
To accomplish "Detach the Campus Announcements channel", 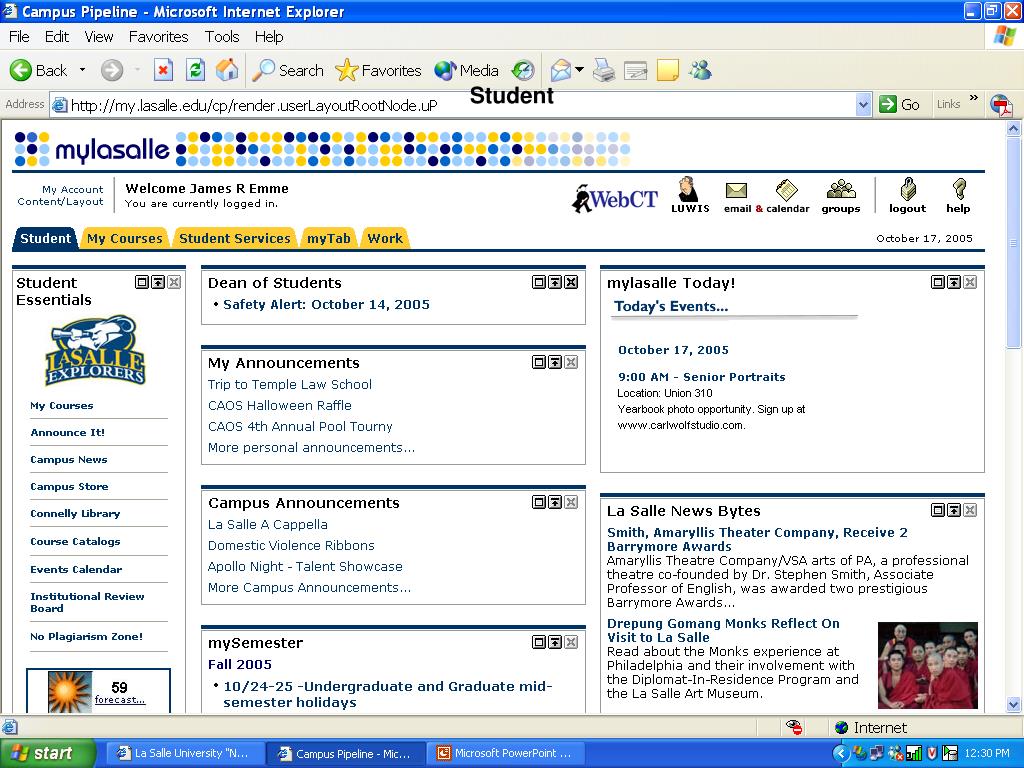I will pyautogui.click(x=555, y=502).
